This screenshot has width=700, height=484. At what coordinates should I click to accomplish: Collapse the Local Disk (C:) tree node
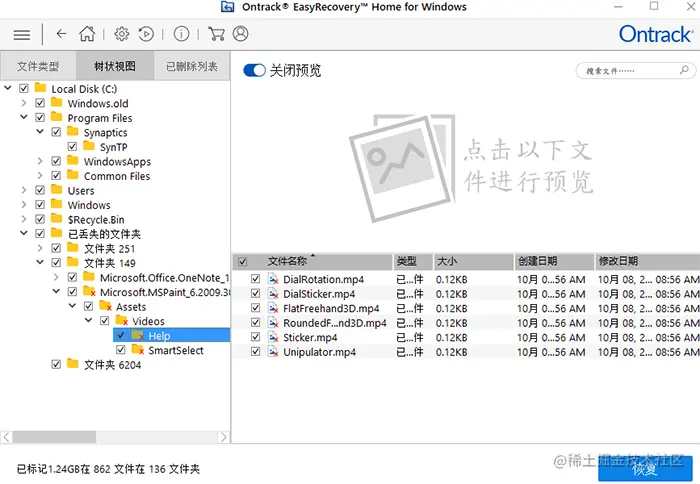[8, 88]
